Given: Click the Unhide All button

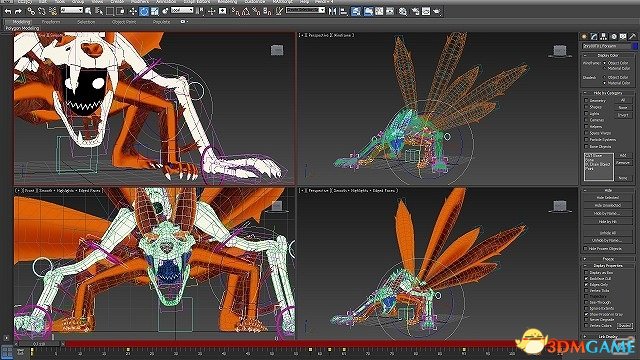Looking at the screenshot, I should pyautogui.click(x=607, y=233).
